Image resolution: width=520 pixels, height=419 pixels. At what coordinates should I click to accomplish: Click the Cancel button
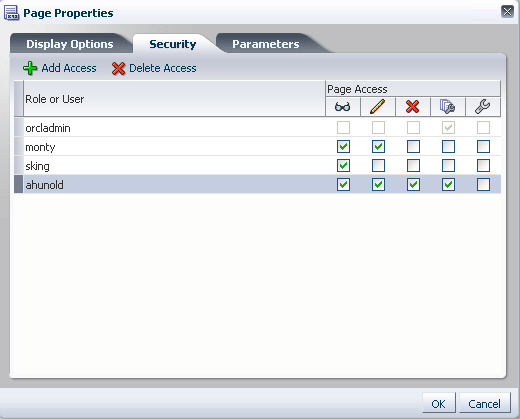(x=485, y=403)
